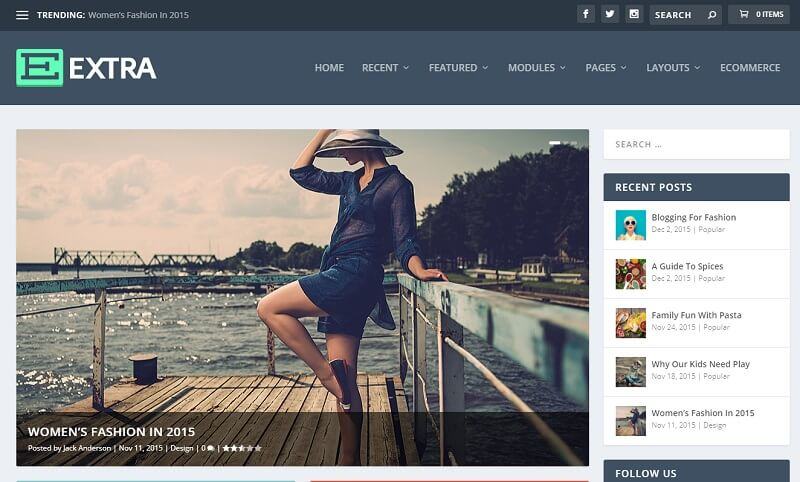Select the slider pagination indicator on image

pos(555,143)
